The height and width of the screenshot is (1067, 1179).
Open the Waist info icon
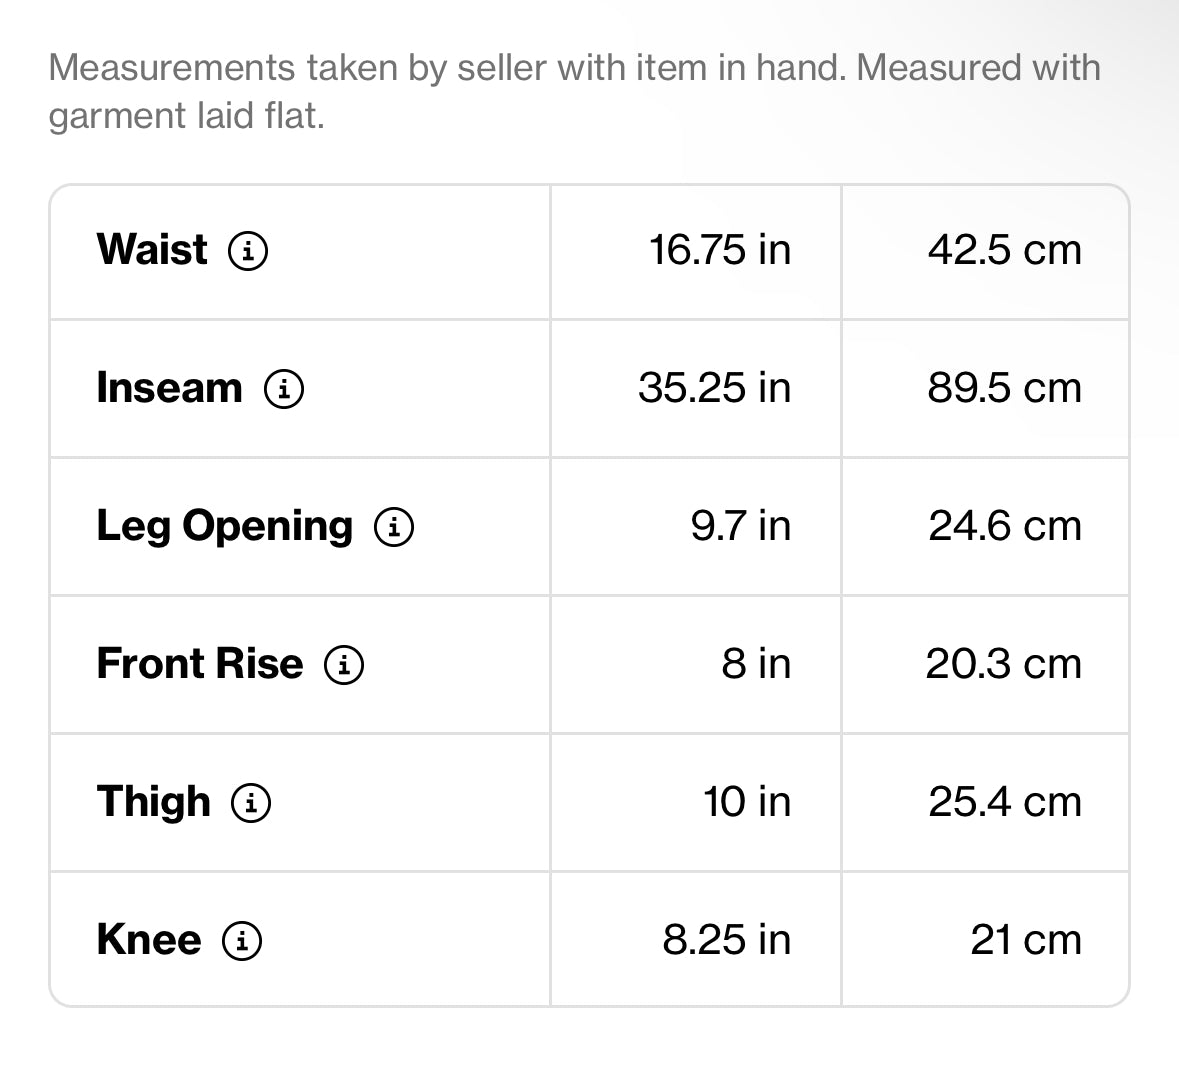click(248, 250)
